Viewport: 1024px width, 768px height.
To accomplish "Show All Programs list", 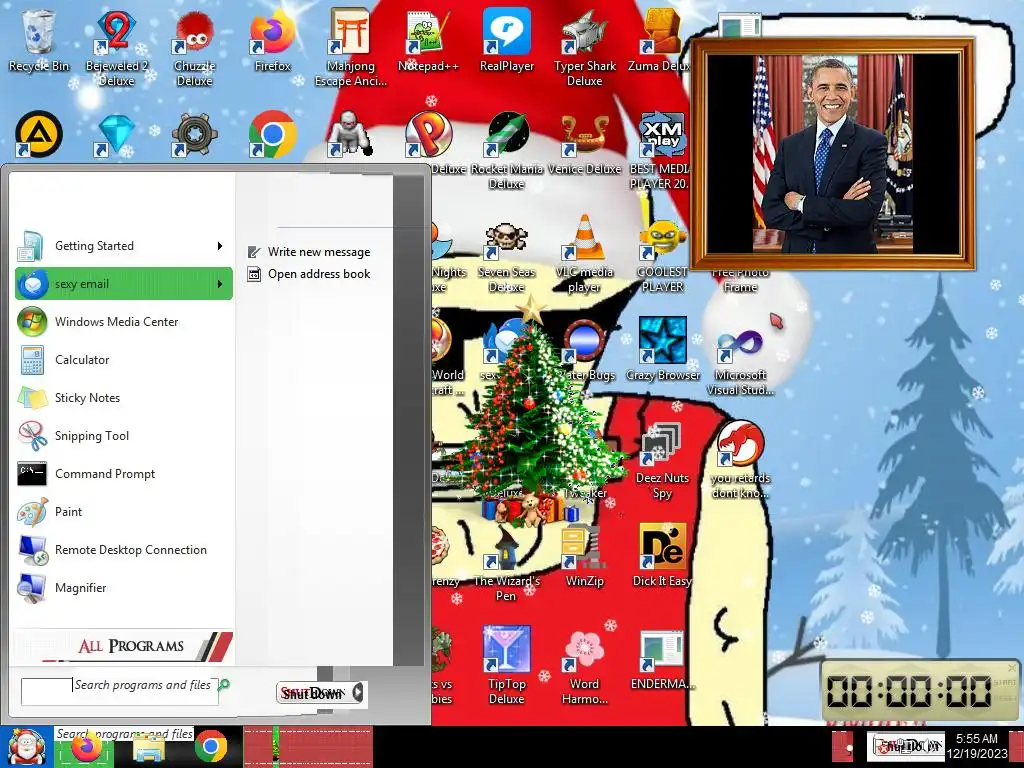I will [123, 646].
